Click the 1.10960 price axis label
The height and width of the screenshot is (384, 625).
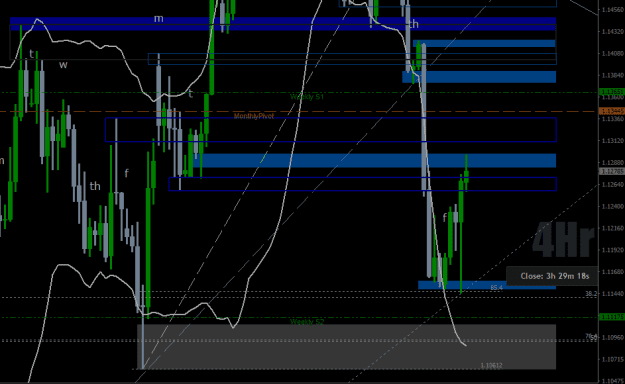click(x=613, y=337)
